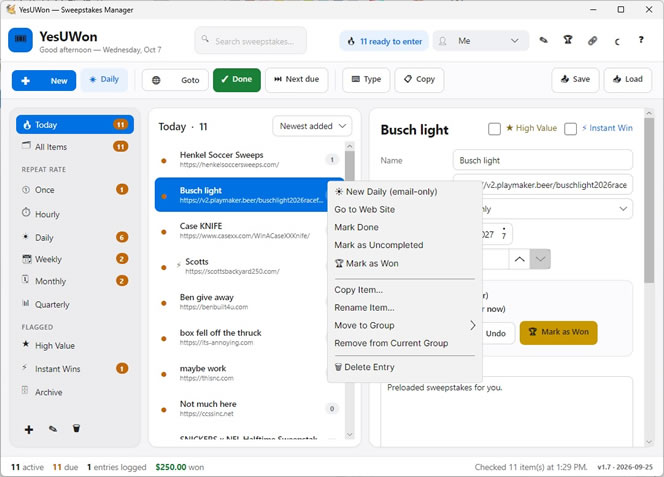The height and width of the screenshot is (477, 664).
Task: Click the Copy button in toolbar
Action: [419, 80]
